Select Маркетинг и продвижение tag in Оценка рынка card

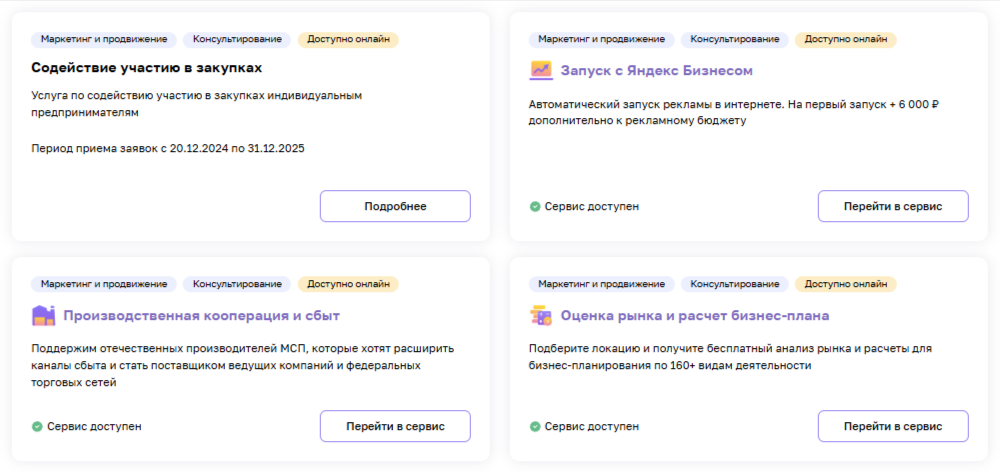point(601,284)
